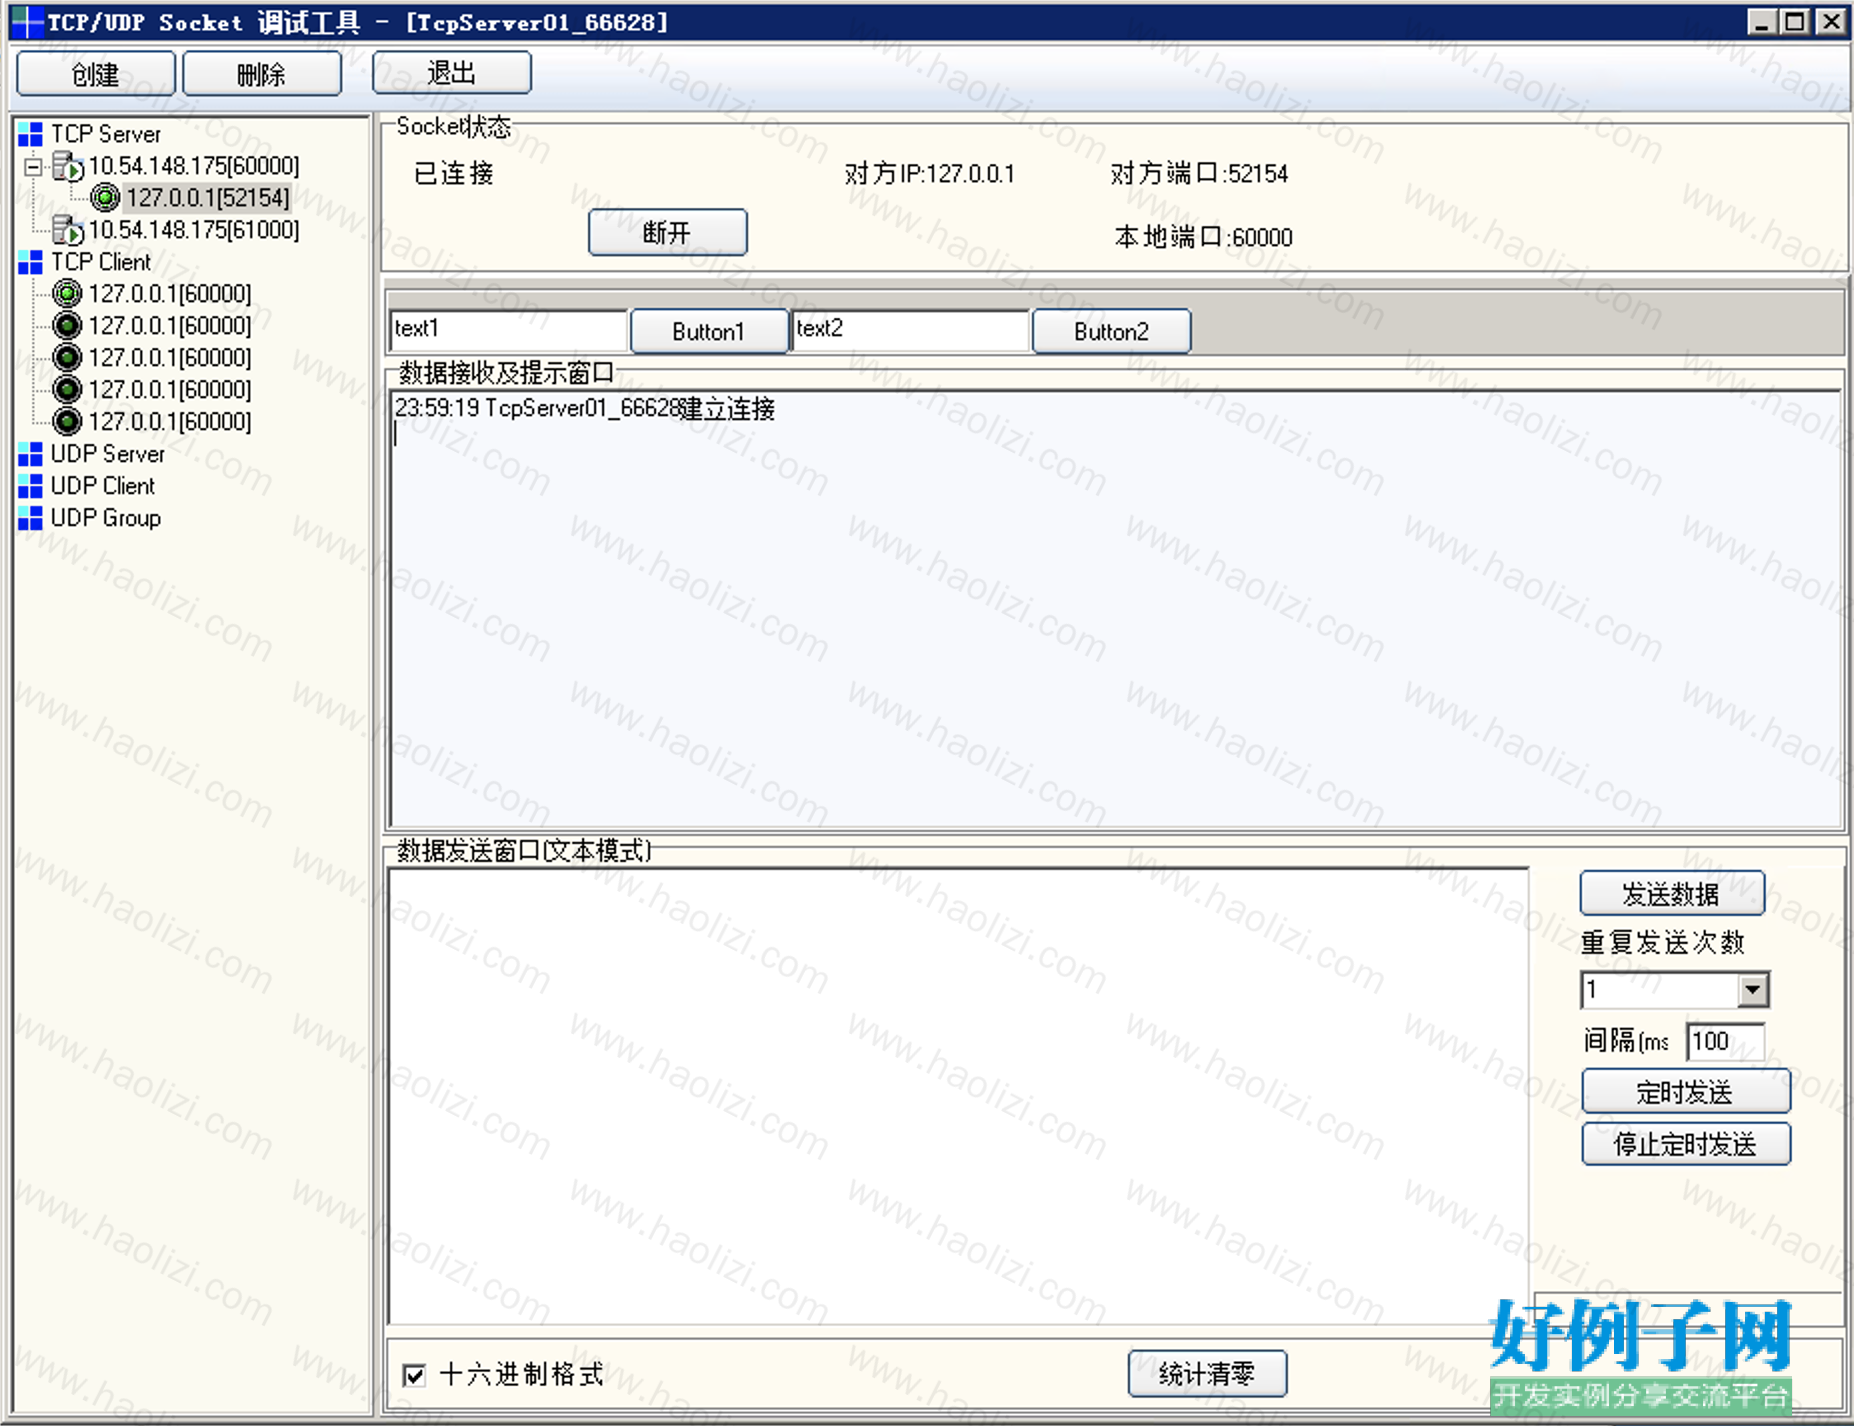Click green connection icon for 127.0.0.1[52154]

pyautogui.click(x=105, y=198)
